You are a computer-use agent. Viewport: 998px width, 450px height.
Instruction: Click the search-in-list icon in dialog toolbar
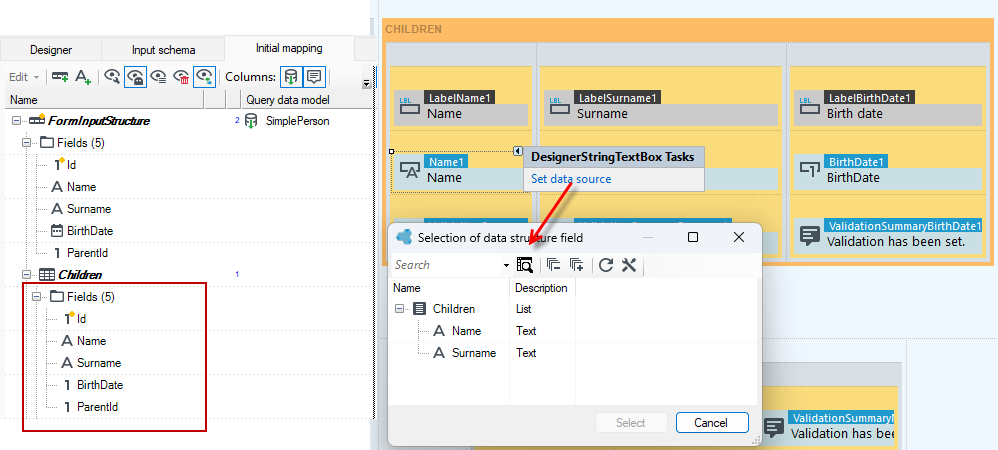[524, 265]
